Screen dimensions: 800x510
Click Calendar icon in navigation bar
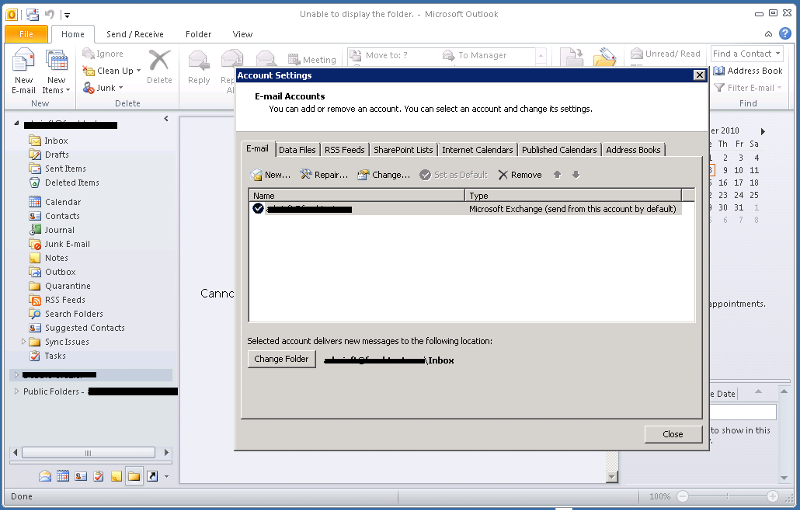click(63, 476)
